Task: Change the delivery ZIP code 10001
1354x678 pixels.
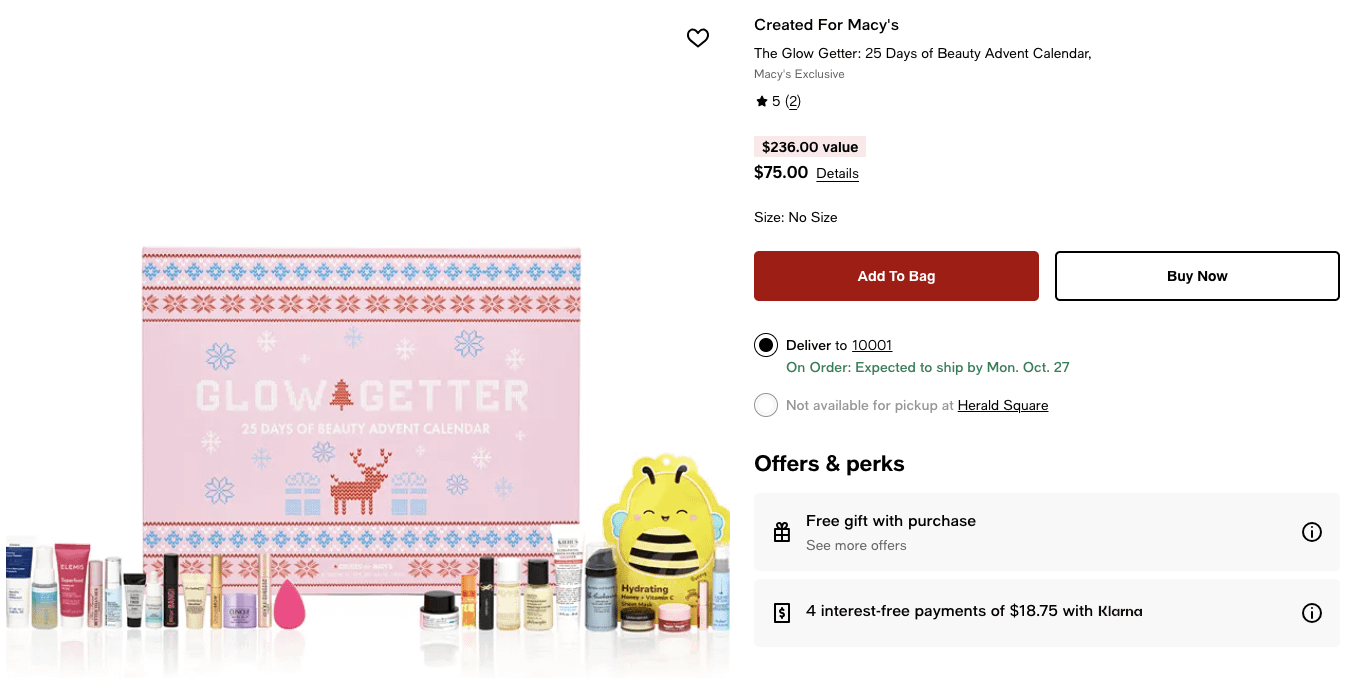Action: (x=872, y=345)
